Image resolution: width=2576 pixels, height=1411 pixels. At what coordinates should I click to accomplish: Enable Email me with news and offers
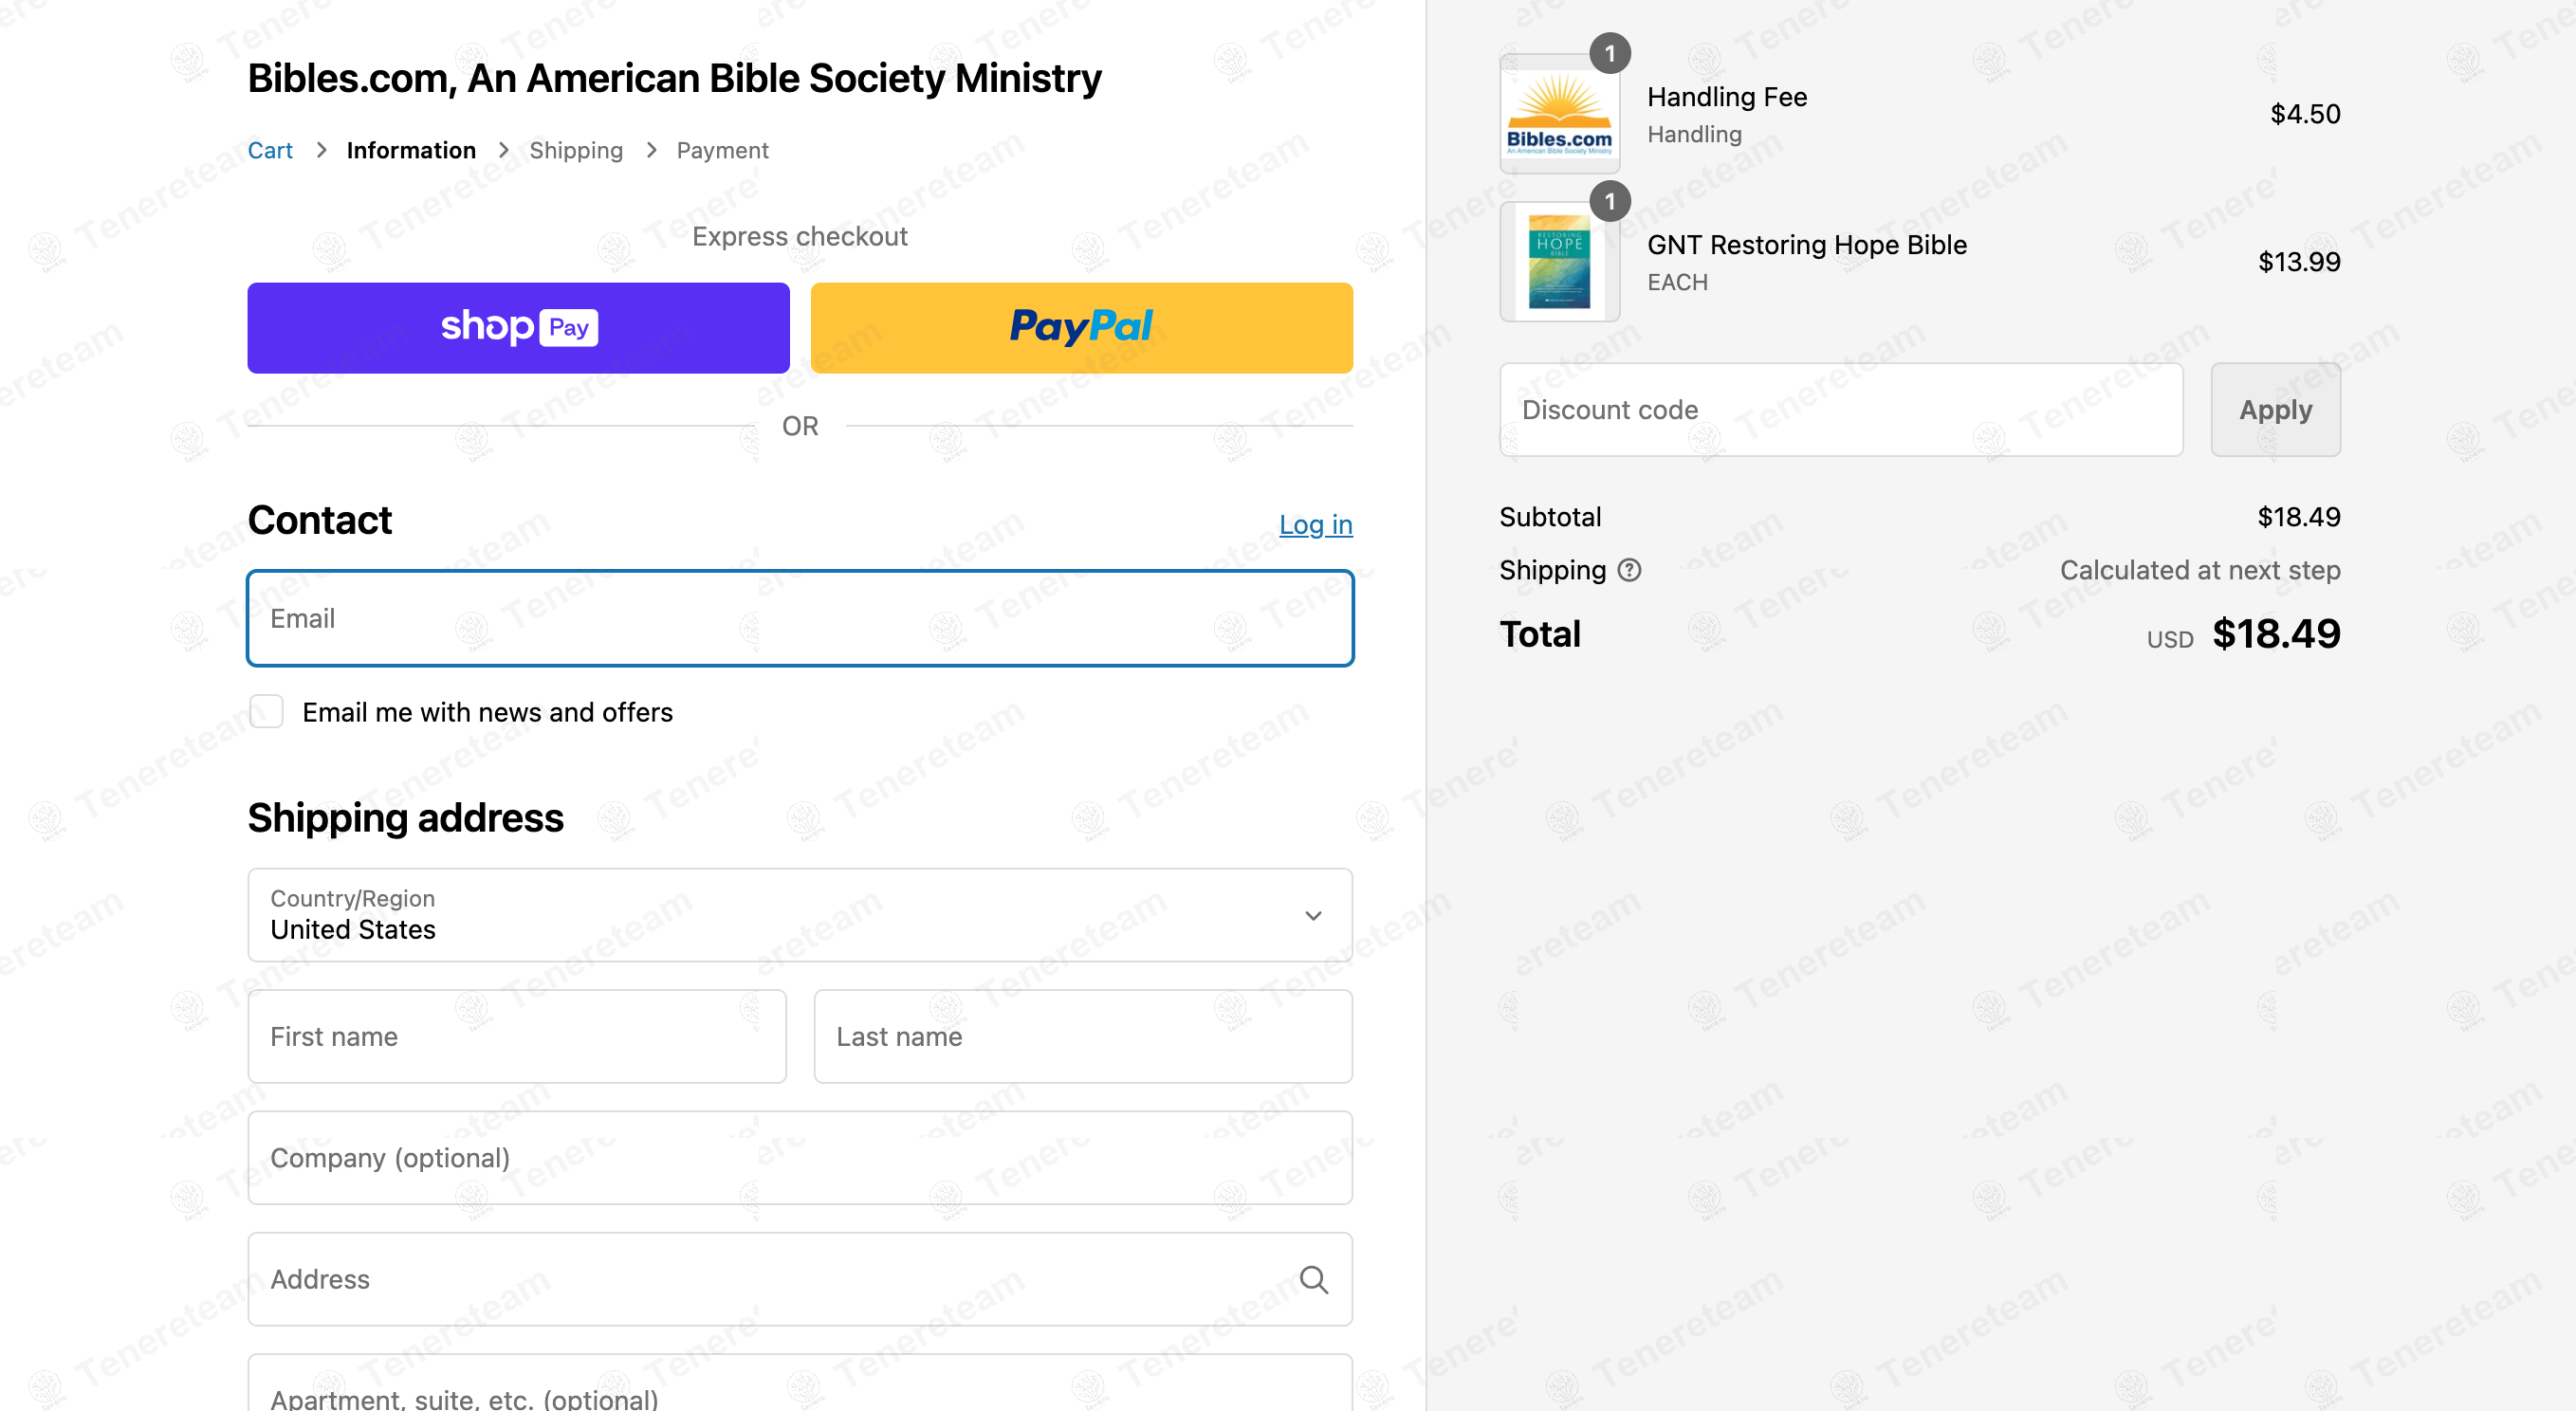(266, 712)
